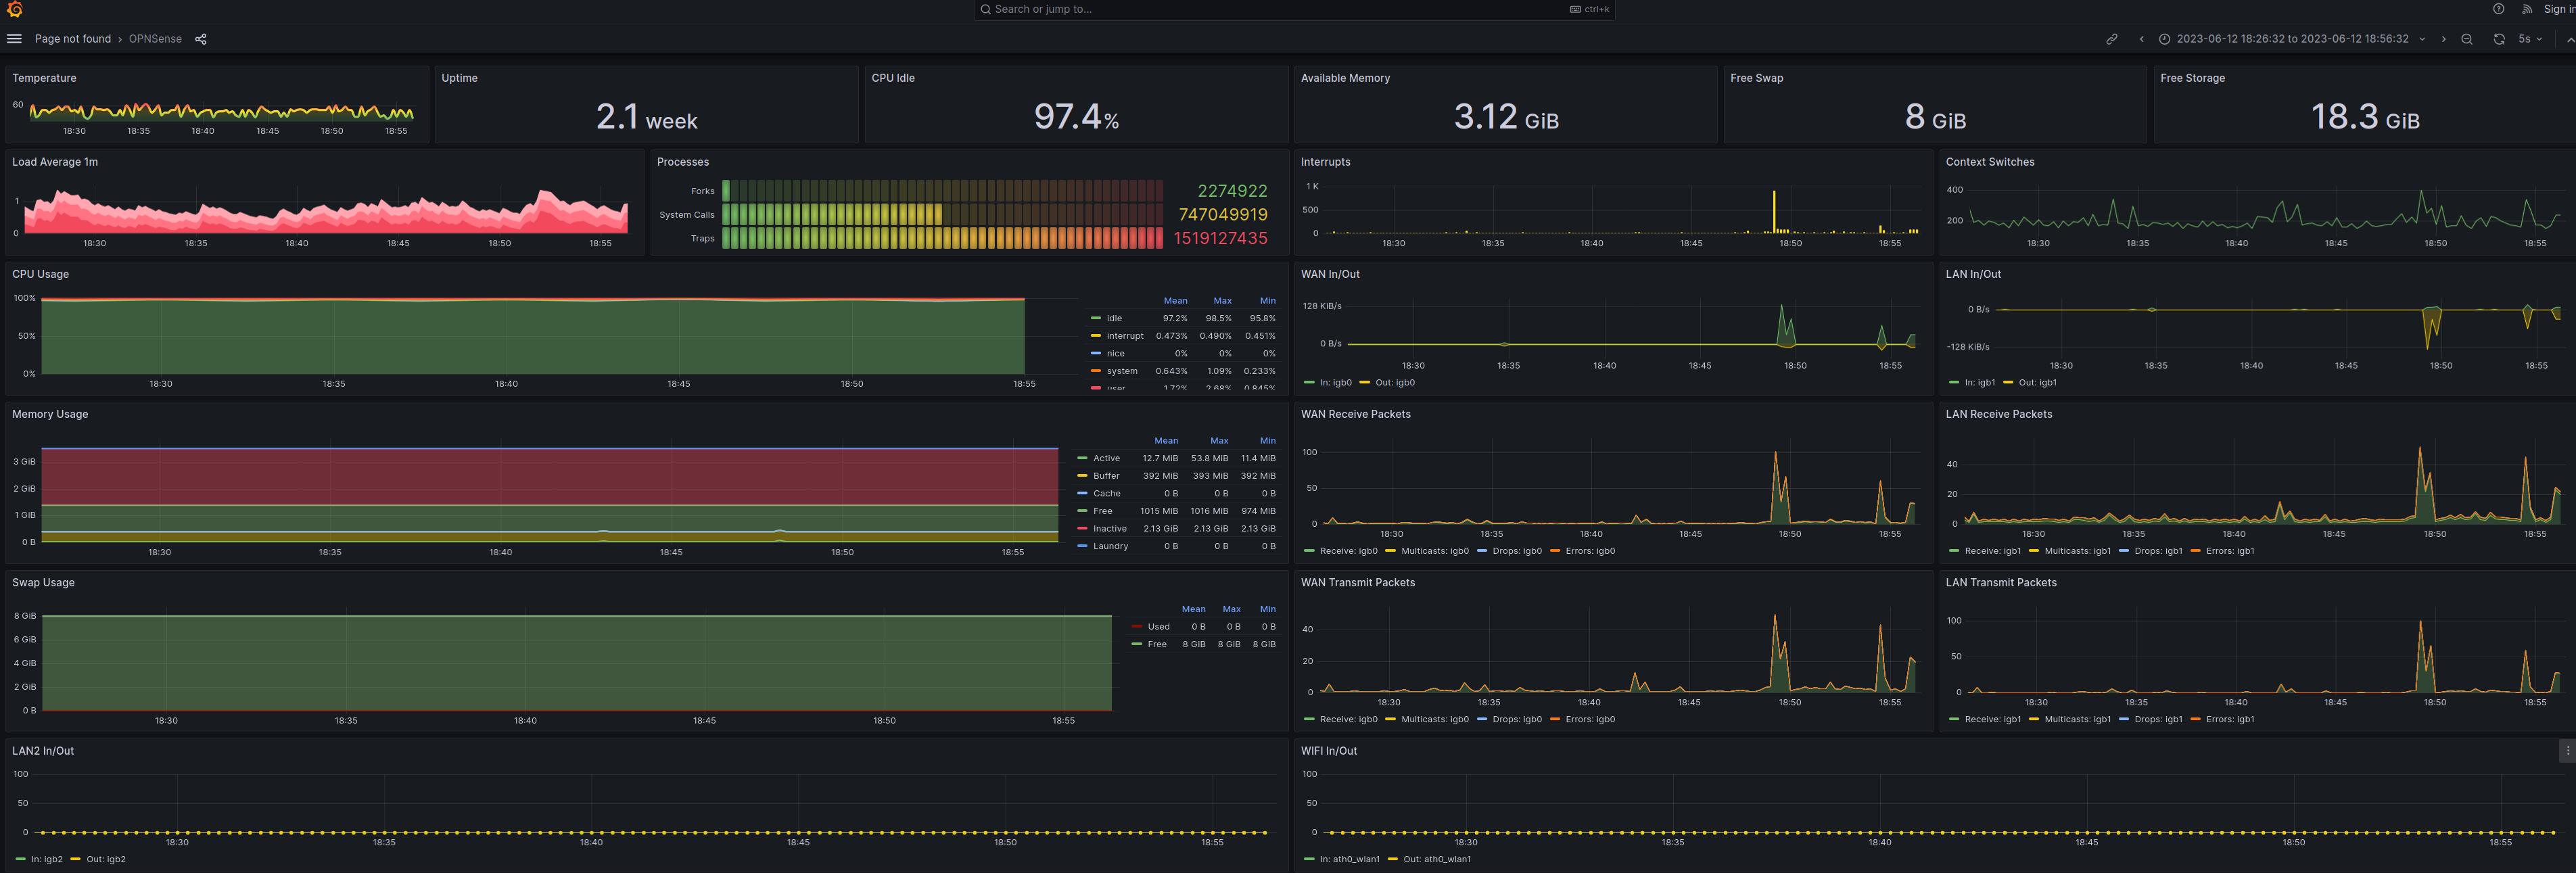Shift time range backward
The height and width of the screenshot is (873, 2576).
pos(2141,39)
